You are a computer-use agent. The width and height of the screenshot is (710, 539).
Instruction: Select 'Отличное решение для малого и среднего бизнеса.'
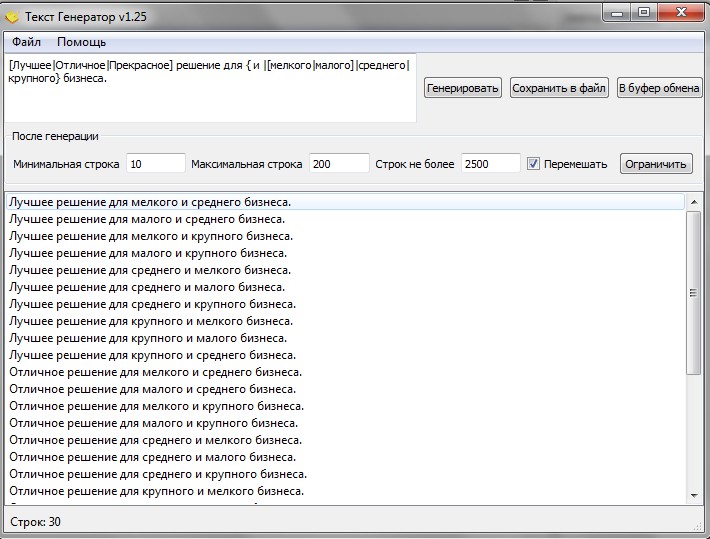[346, 389]
